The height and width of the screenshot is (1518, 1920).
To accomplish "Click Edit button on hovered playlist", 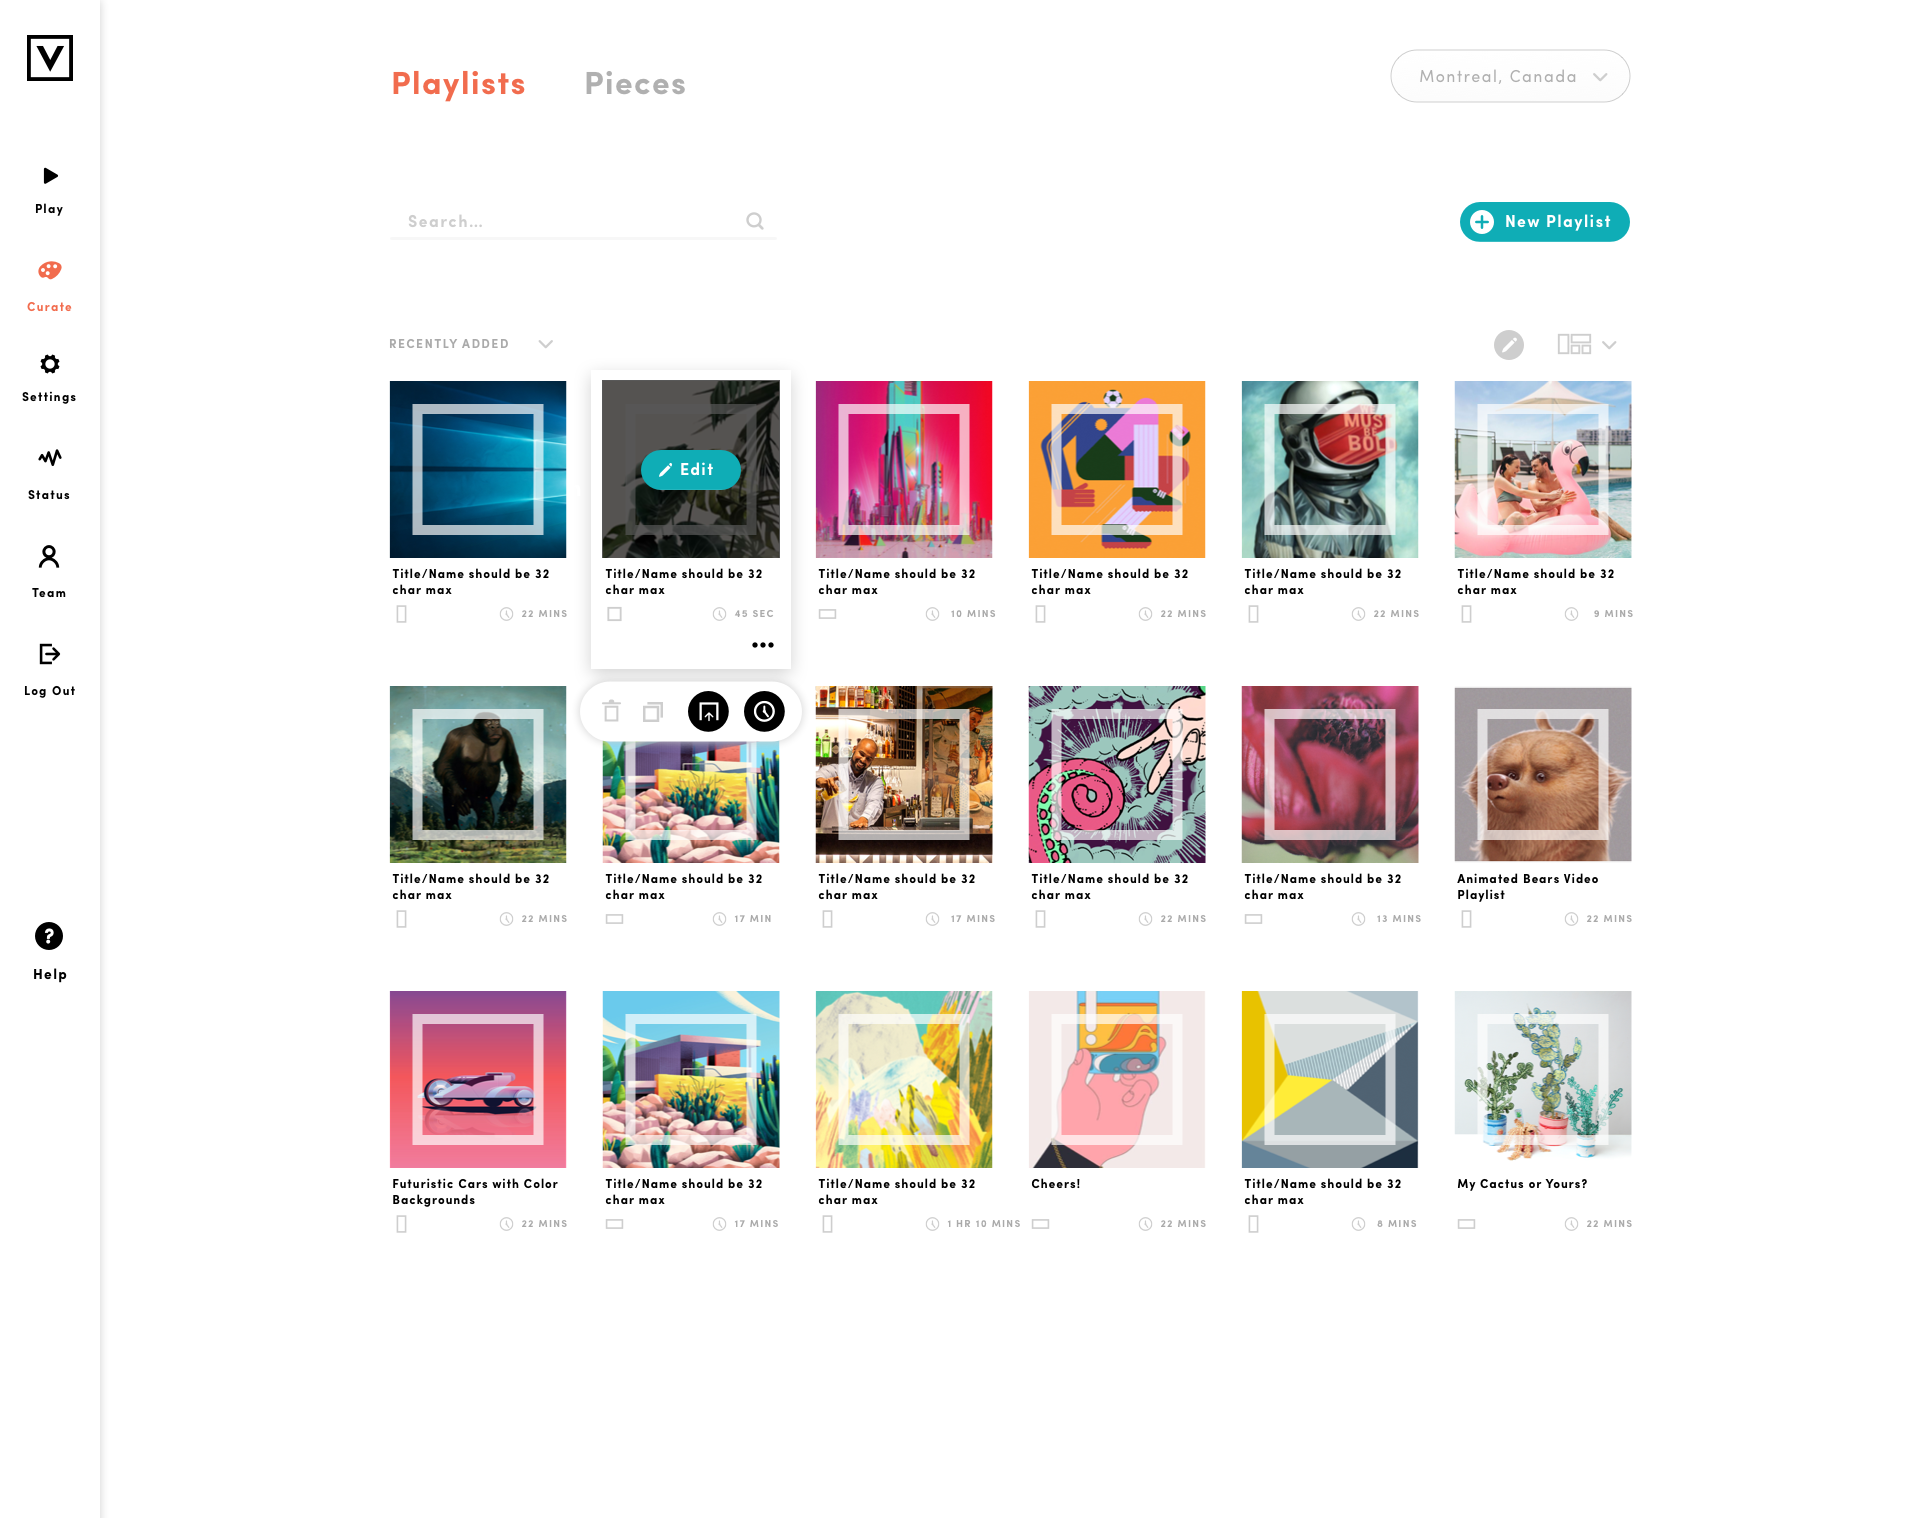I will [x=690, y=469].
